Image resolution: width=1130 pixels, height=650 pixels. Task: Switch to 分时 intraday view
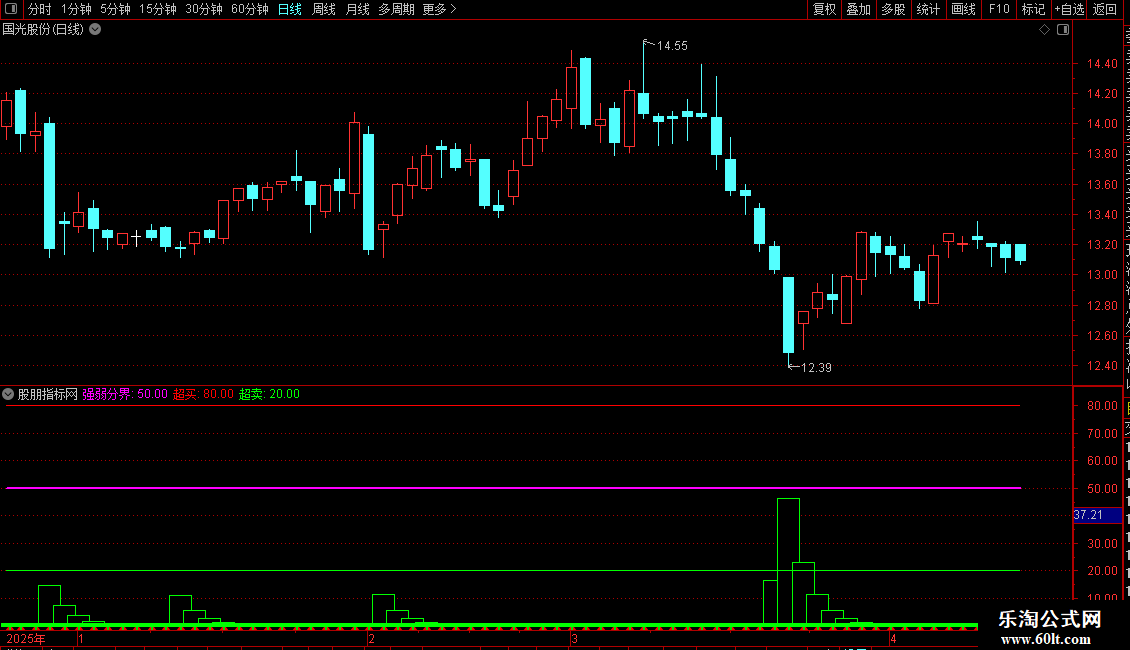[40, 9]
